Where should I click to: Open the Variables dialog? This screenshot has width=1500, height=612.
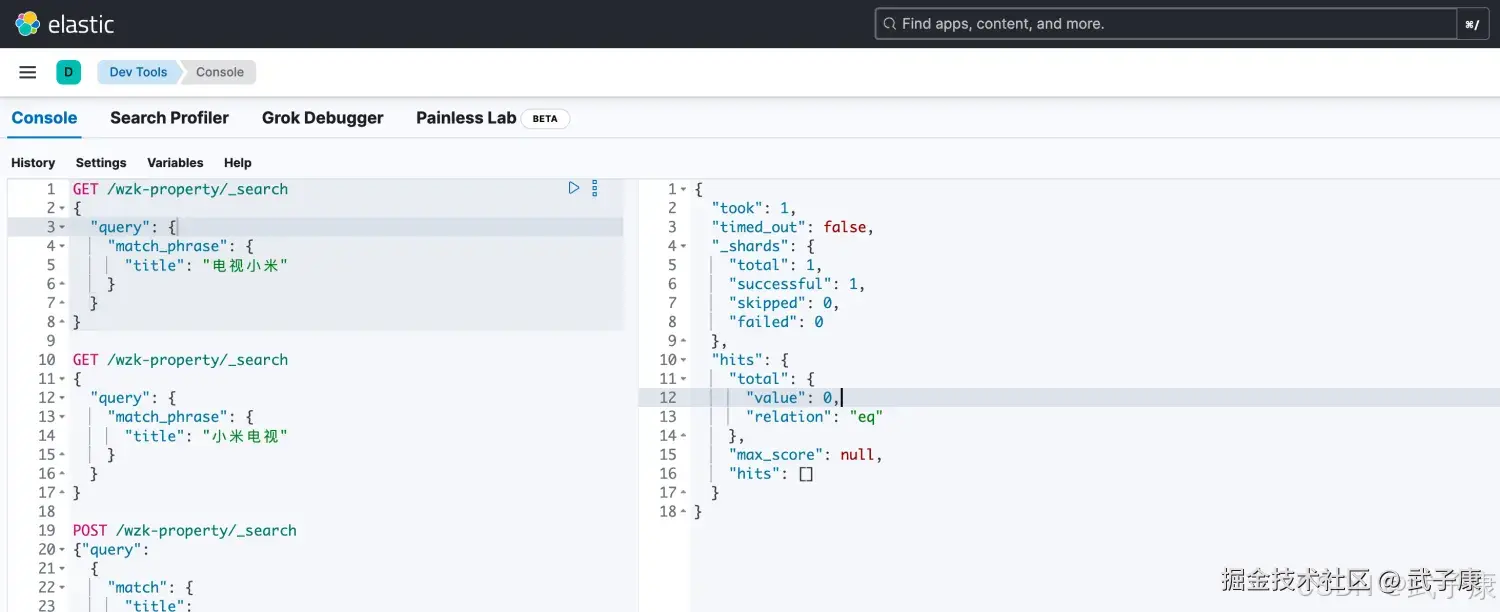click(x=175, y=163)
